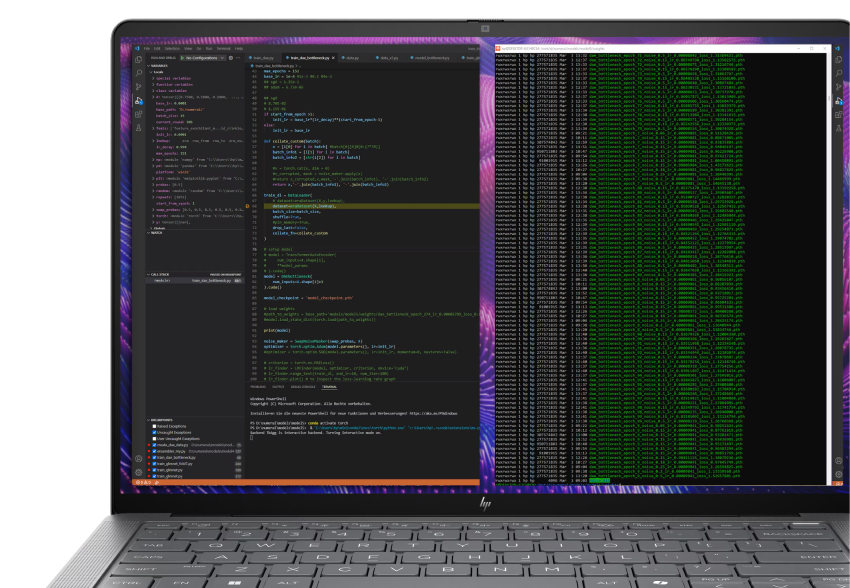Open the Explorer view in activity bar
The width and height of the screenshot is (850, 588).
pos(139,61)
